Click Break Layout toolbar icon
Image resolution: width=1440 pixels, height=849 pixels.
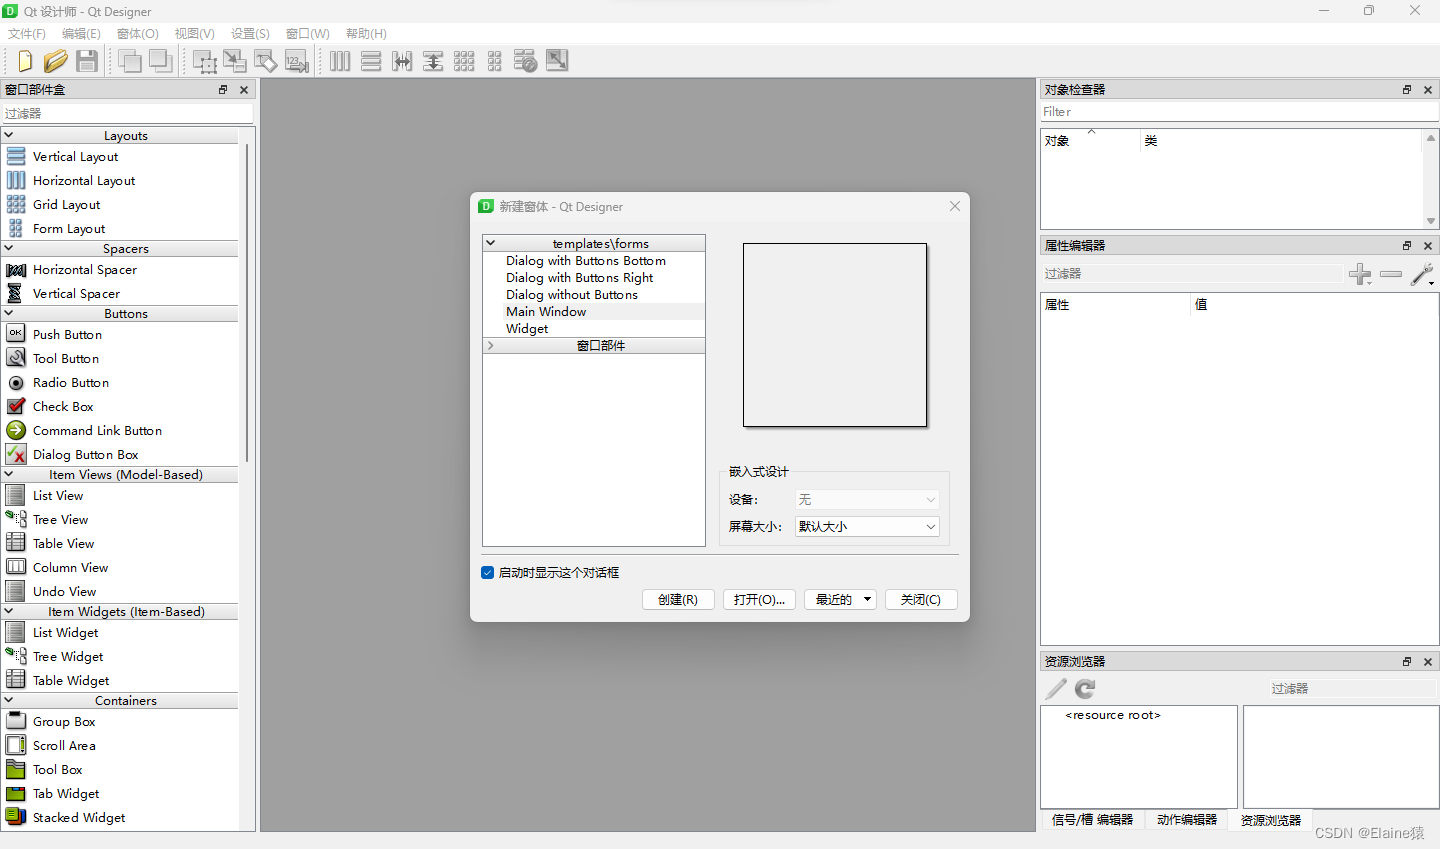526,61
